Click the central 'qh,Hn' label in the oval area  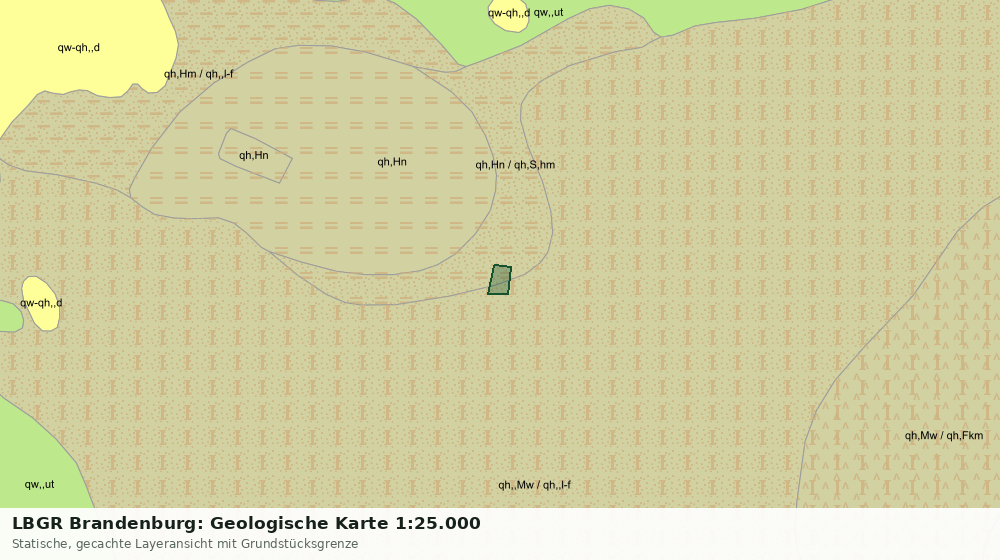click(x=392, y=162)
